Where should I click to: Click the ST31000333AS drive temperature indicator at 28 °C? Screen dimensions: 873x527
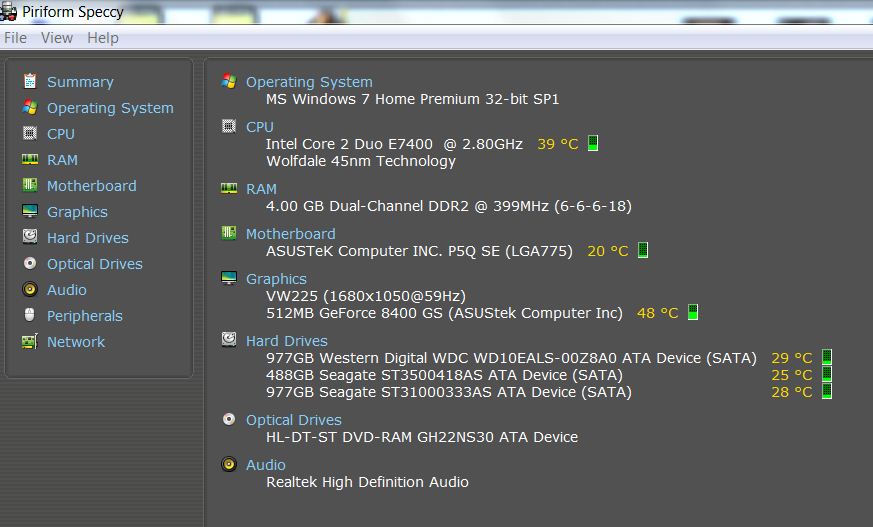coord(827,391)
